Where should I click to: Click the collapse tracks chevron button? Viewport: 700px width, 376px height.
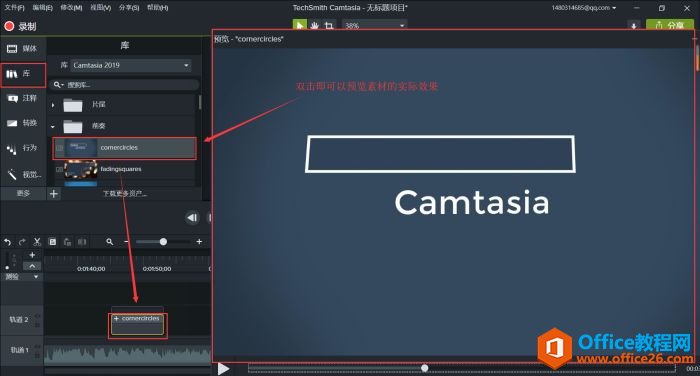[x=32, y=266]
